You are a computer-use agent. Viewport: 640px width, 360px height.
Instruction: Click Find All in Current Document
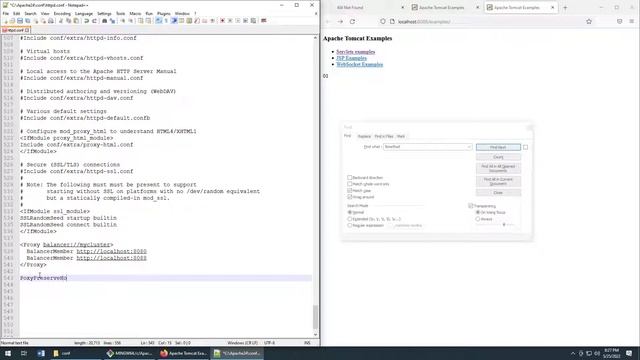pyautogui.click(x=498, y=181)
